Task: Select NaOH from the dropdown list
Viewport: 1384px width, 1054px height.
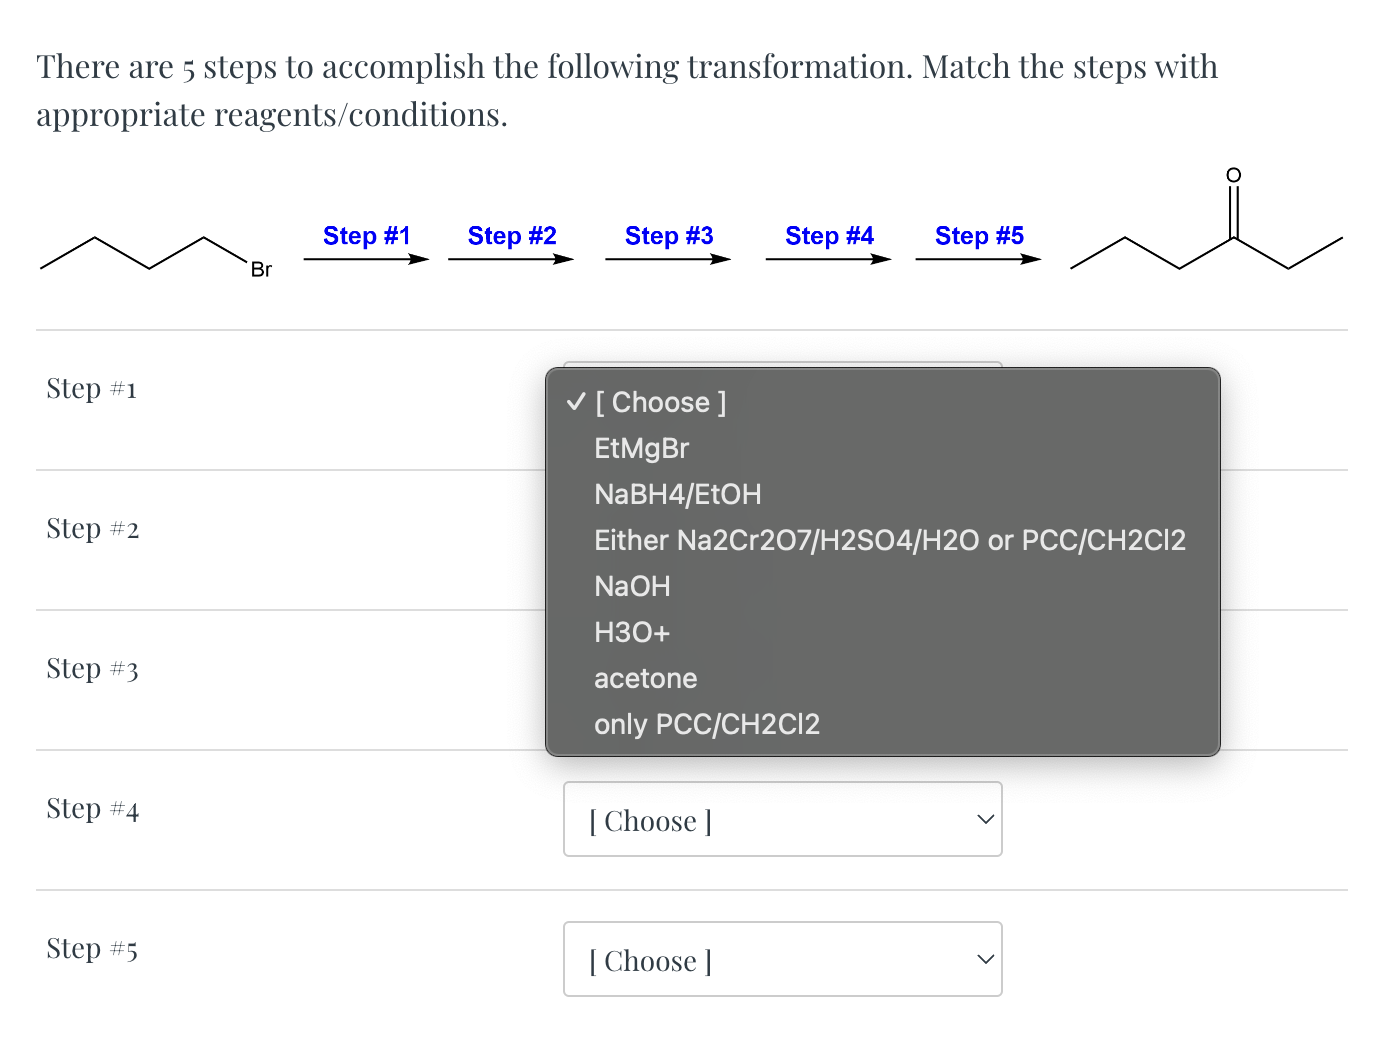Action: click(x=632, y=586)
